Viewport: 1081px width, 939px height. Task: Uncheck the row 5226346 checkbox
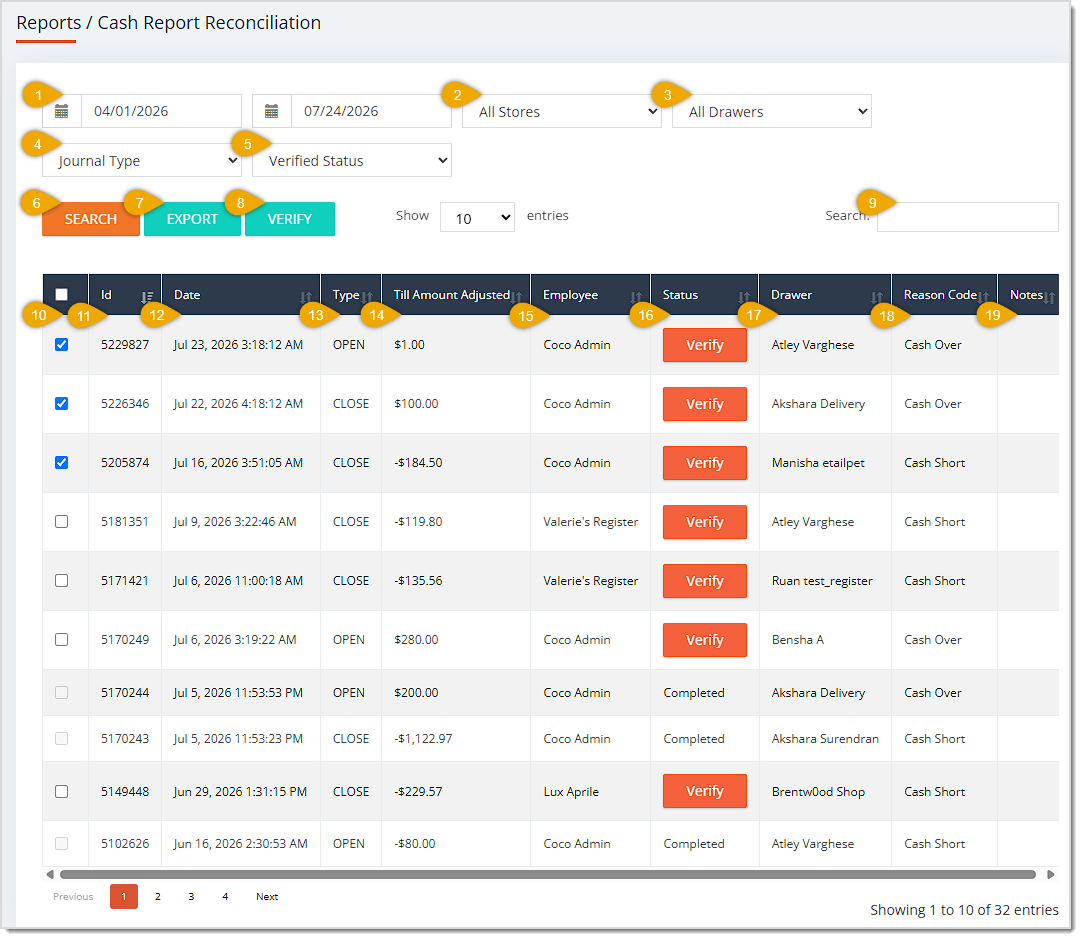tap(61, 403)
